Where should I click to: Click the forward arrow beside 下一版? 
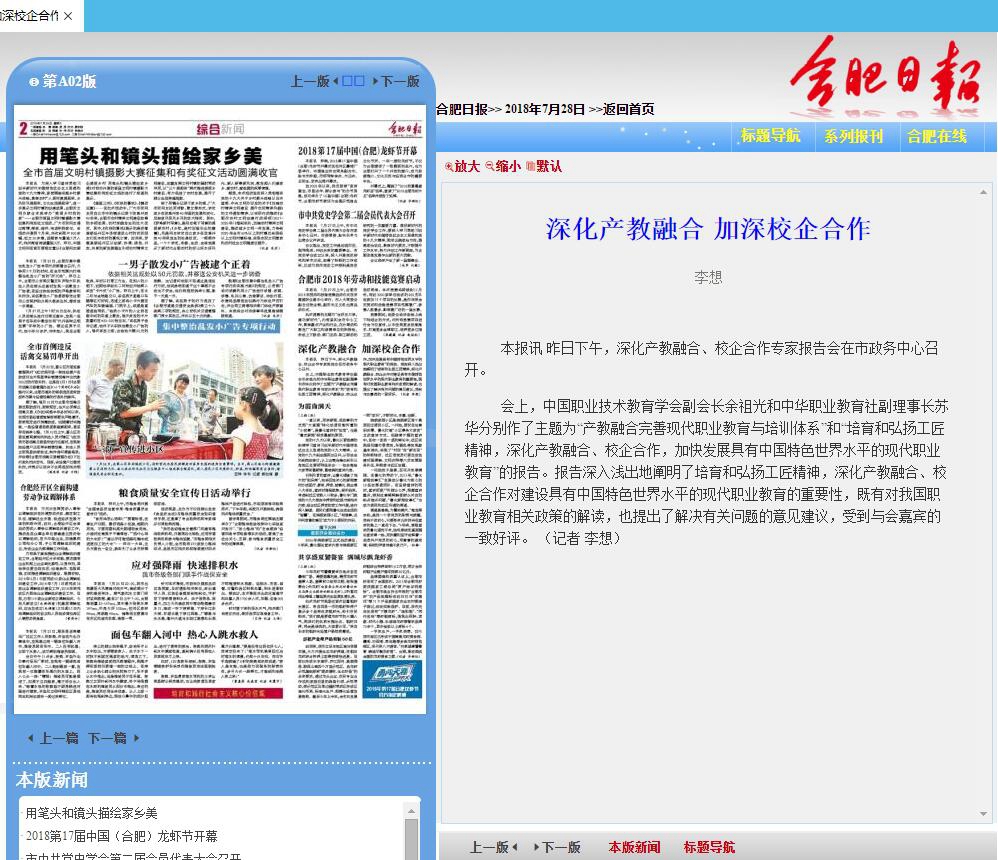(x=377, y=81)
